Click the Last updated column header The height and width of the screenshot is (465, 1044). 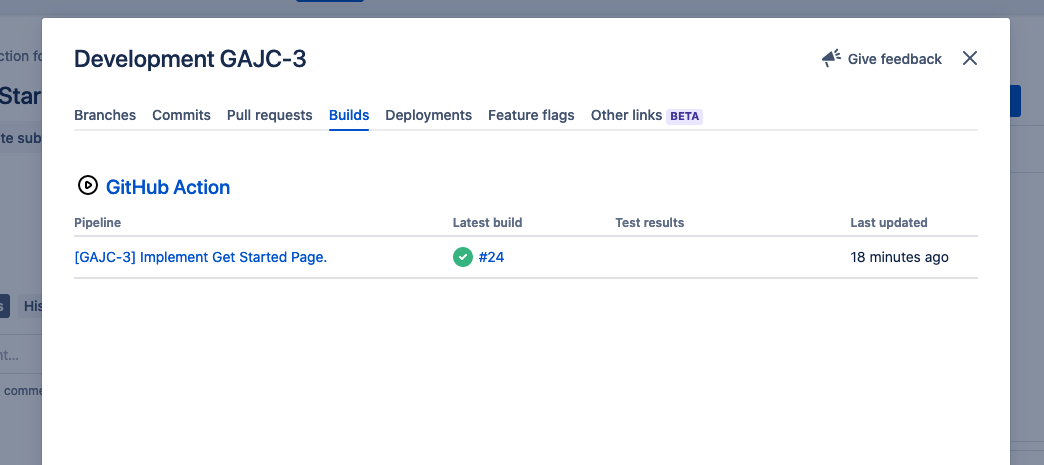pos(889,223)
